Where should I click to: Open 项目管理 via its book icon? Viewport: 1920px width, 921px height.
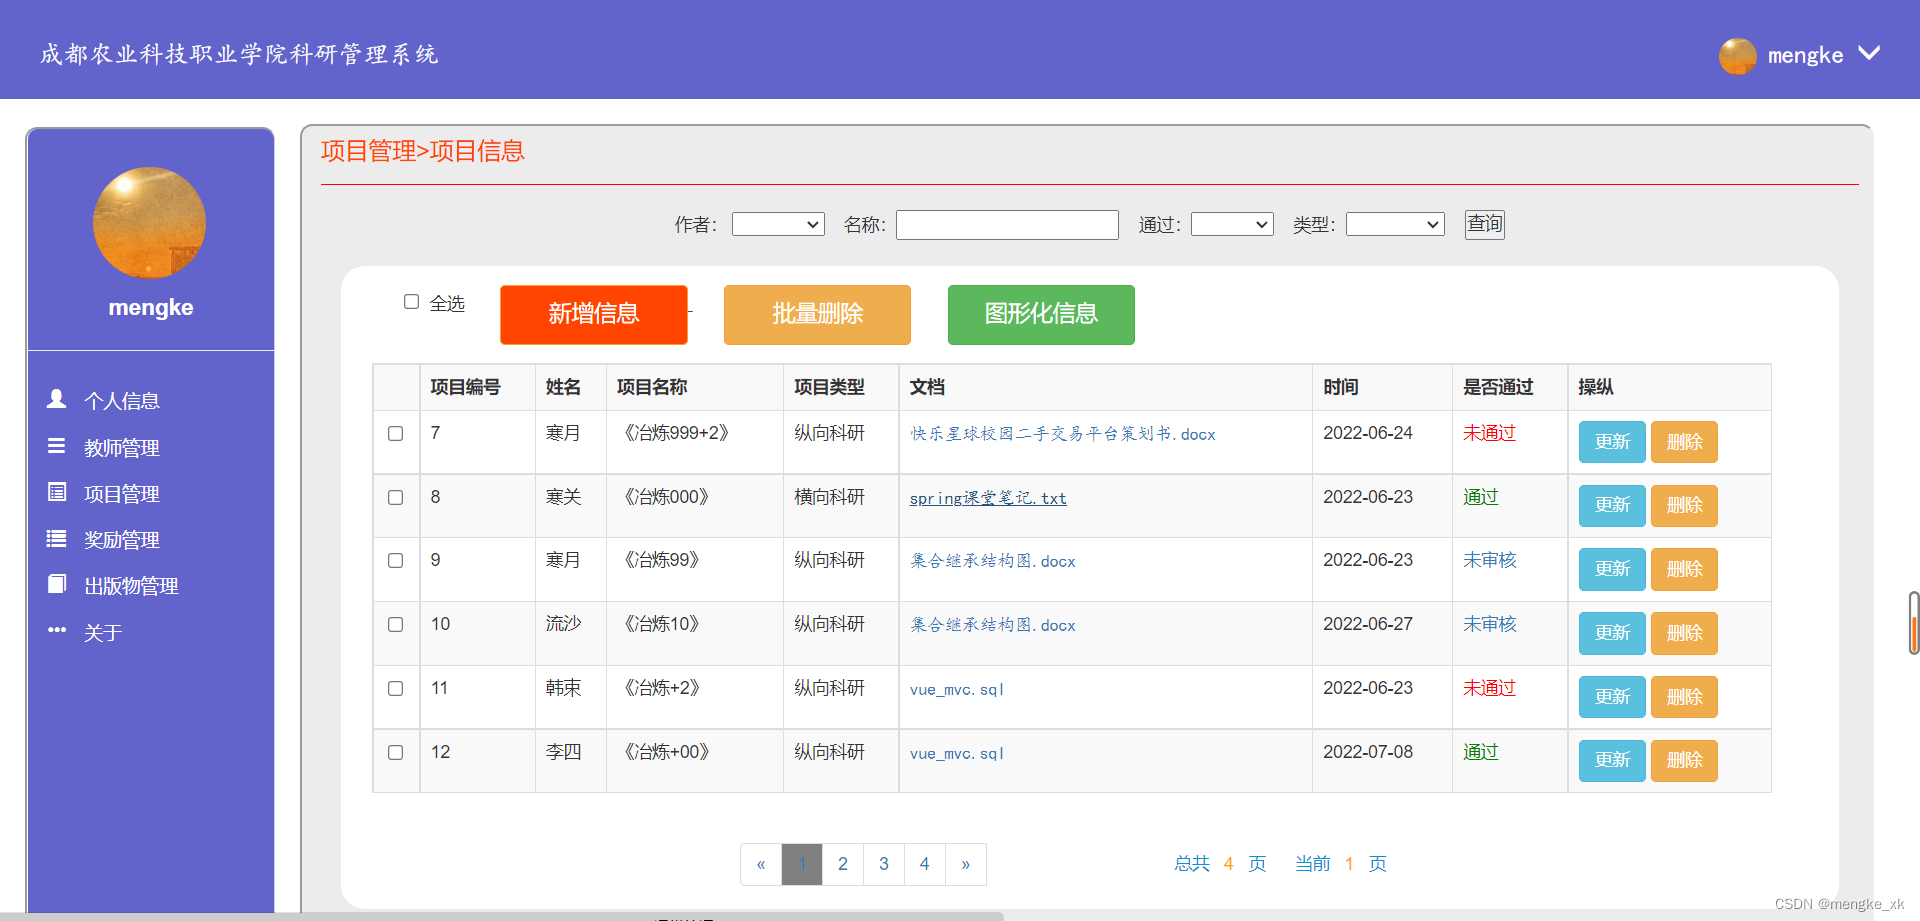[56, 491]
